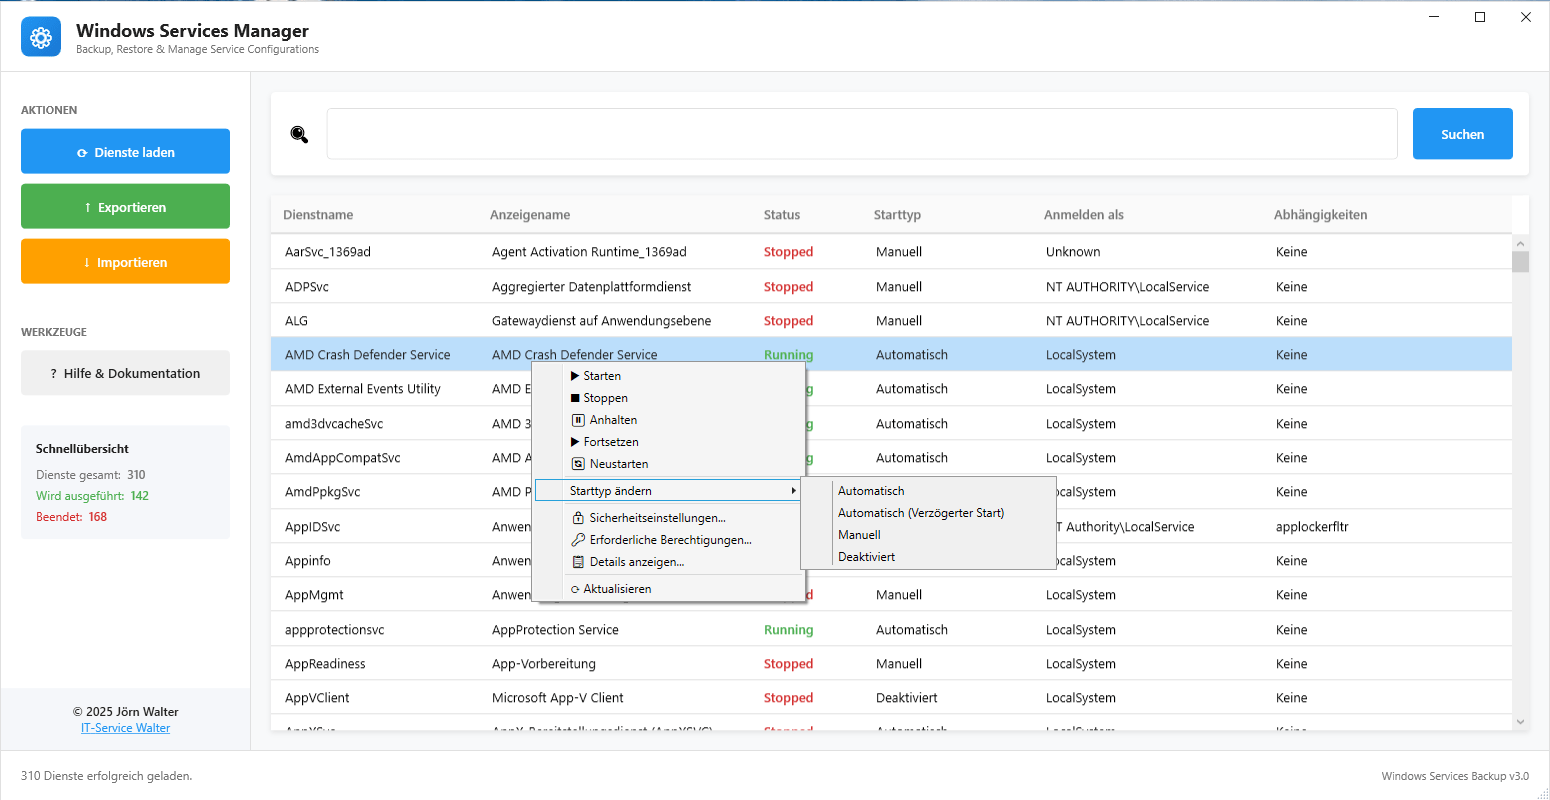Click the gear app logo icon

41,37
